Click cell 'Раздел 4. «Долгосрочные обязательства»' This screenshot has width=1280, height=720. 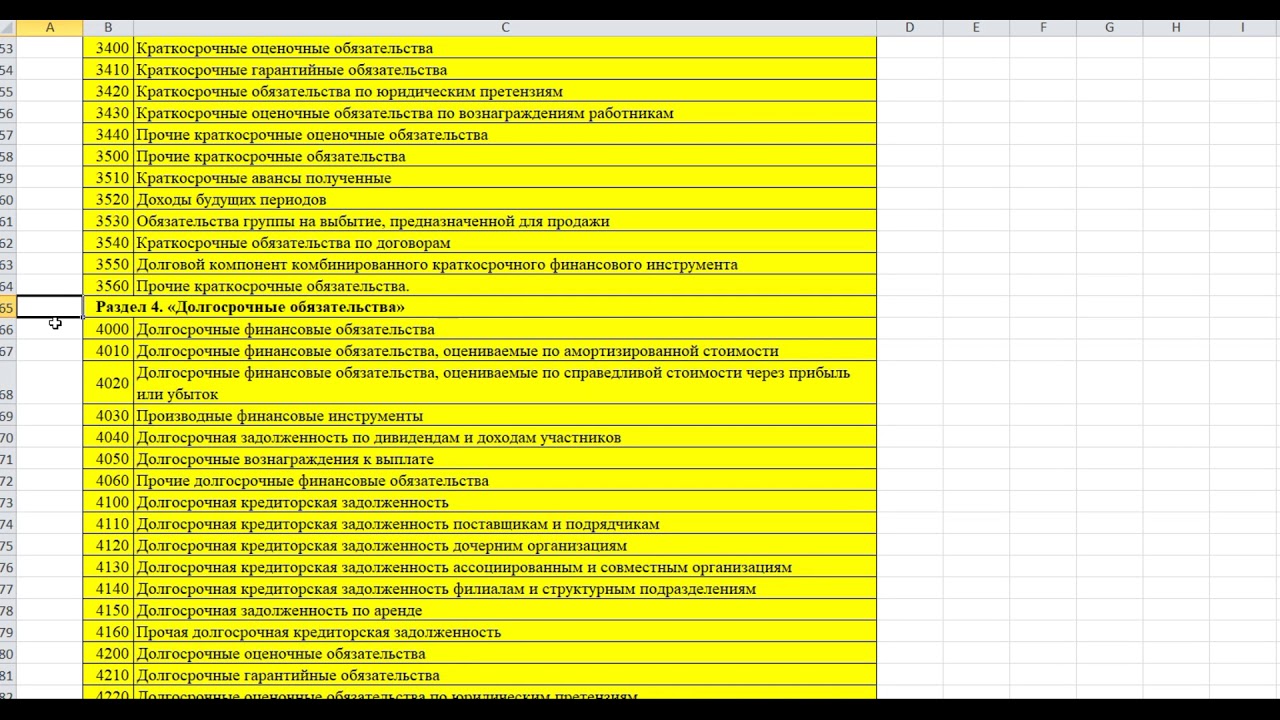(x=480, y=307)
